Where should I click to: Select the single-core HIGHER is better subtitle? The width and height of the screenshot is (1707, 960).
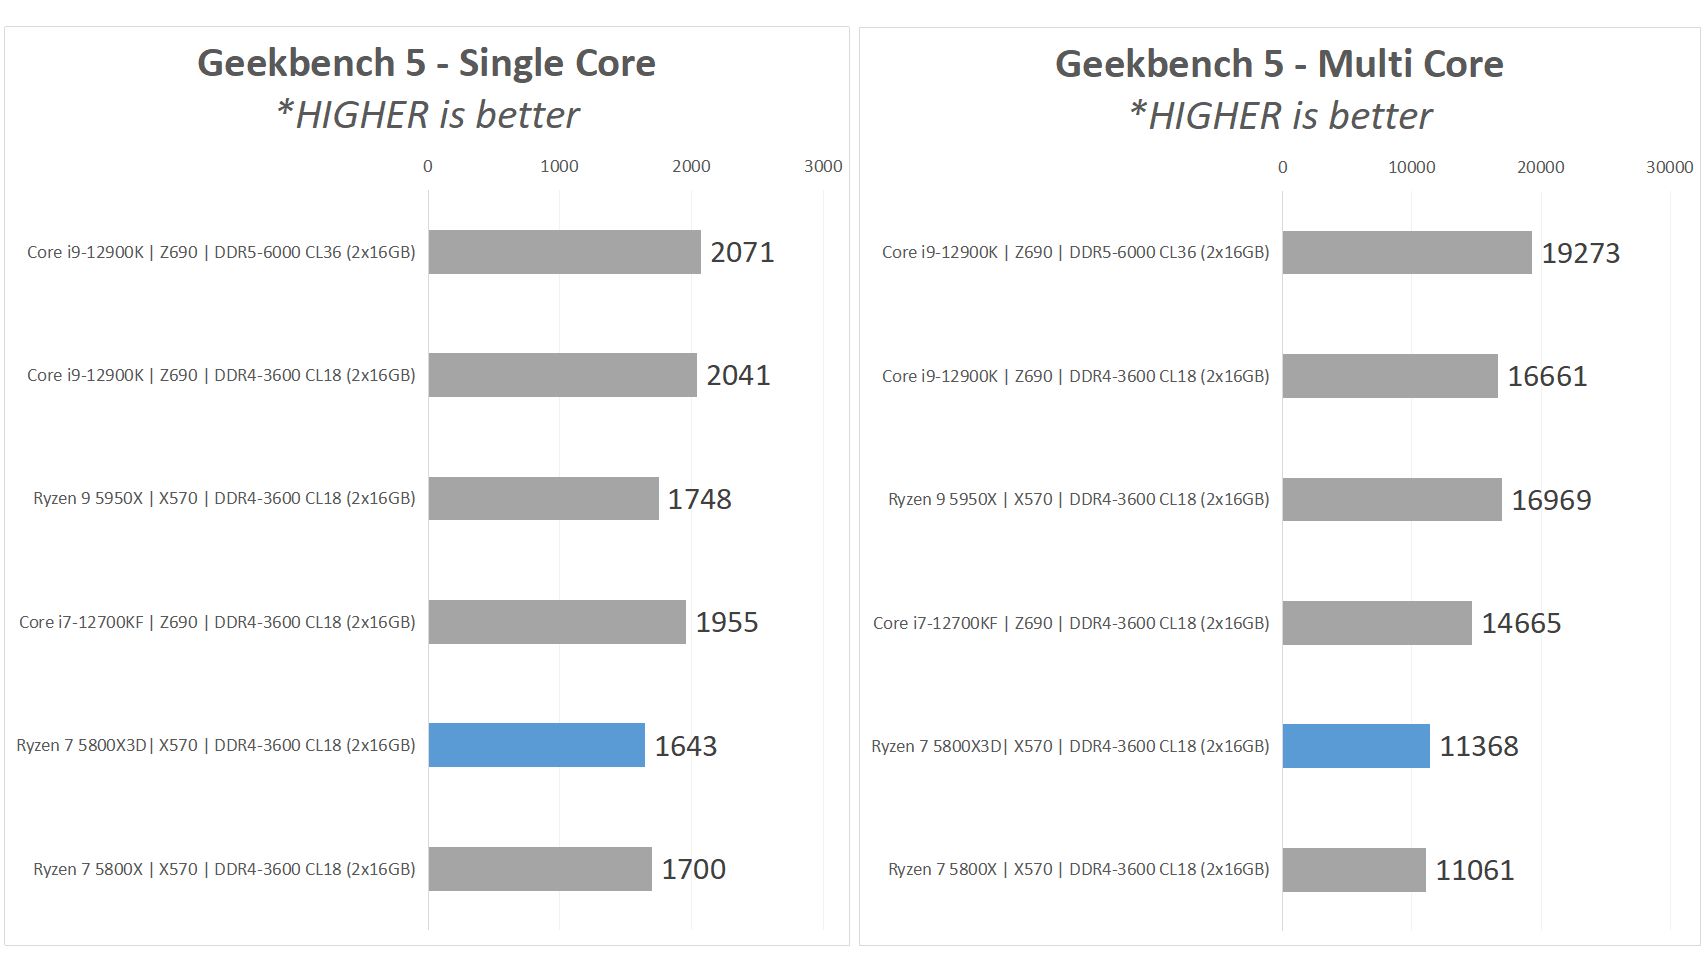pos(427,115)
